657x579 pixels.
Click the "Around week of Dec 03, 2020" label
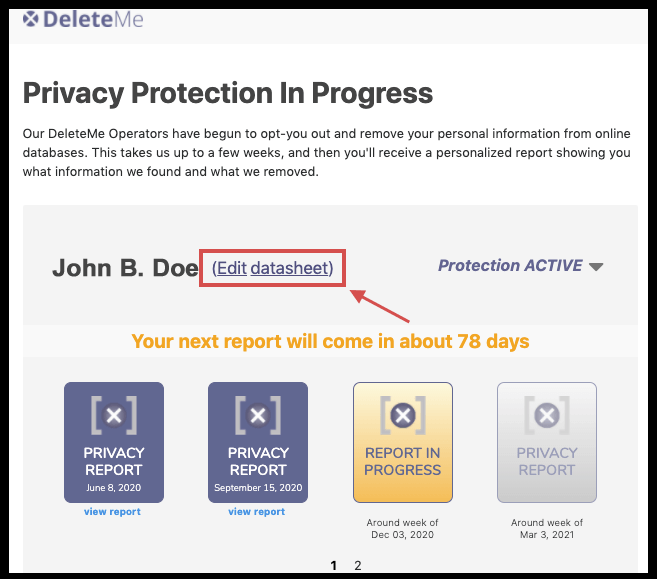click(x=402, y=529)
